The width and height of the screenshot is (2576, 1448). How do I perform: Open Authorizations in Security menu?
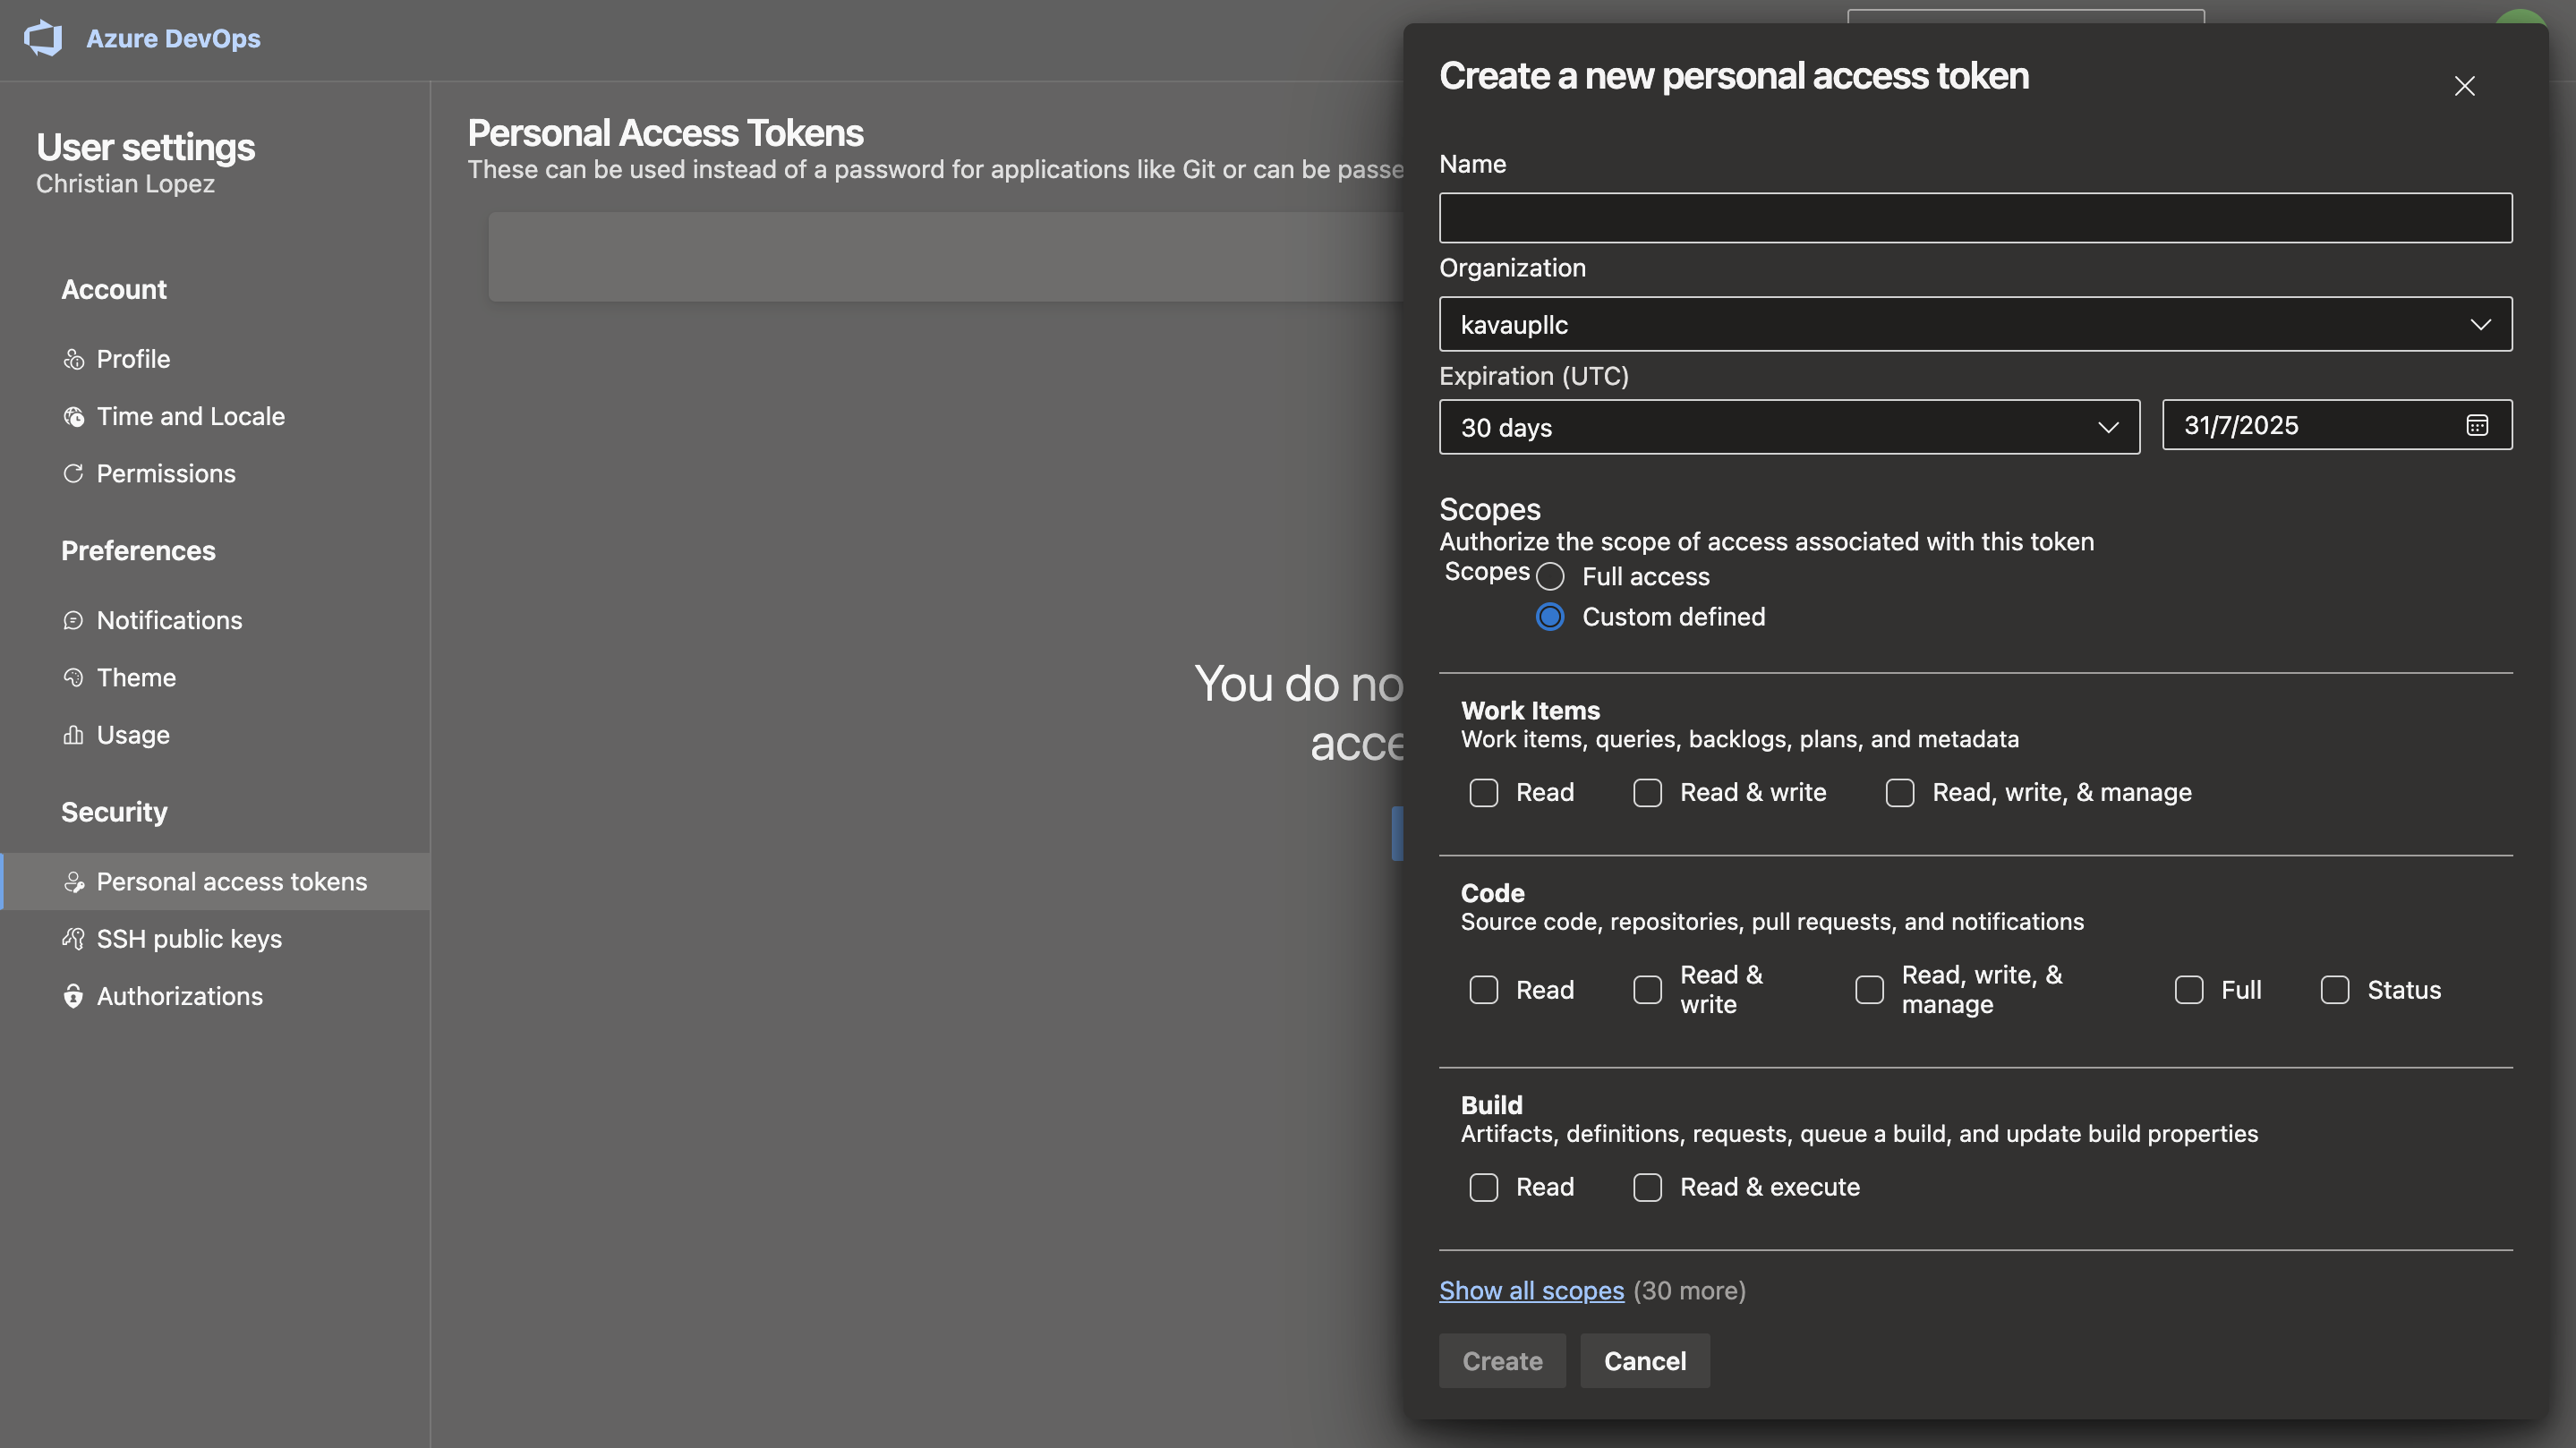(x=179, y=996)
